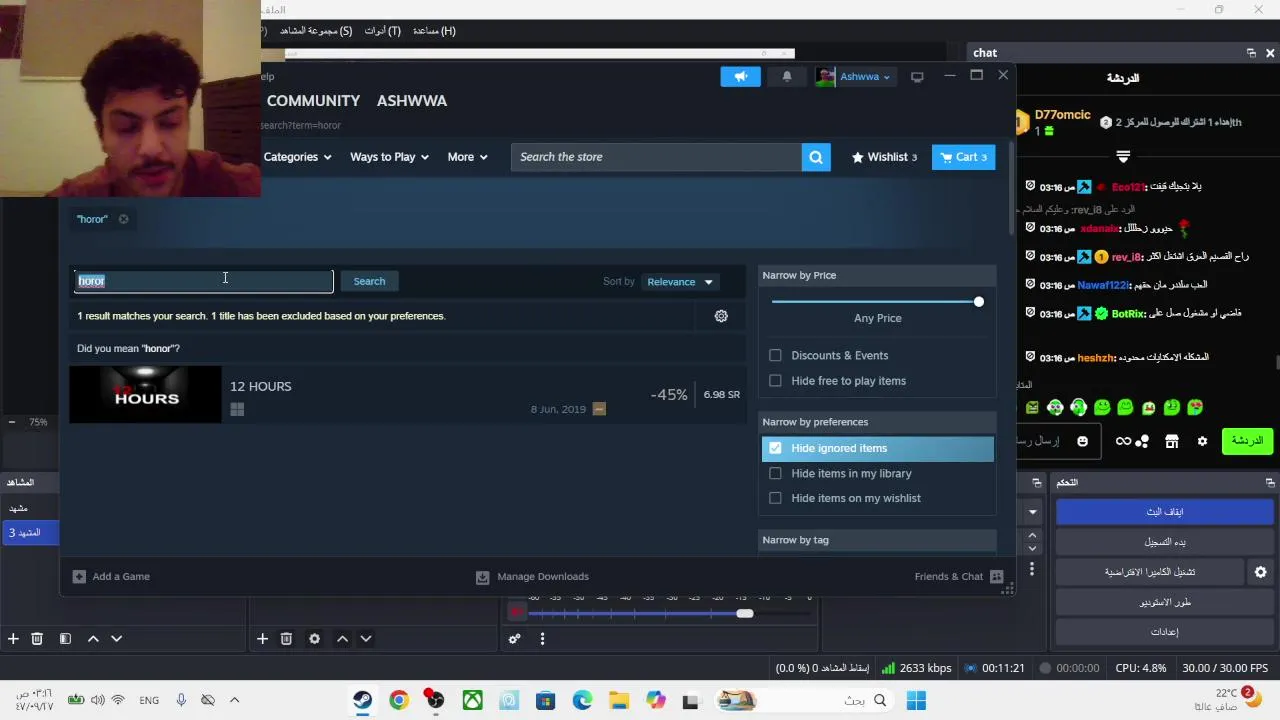Click the Search the store field
The image size is (1280, 720).
[656, 157]
